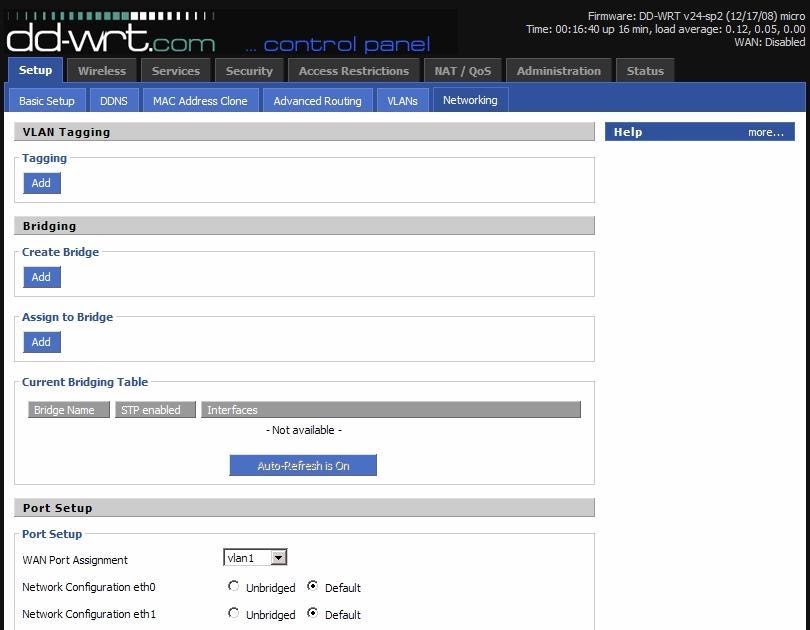Screen dimensions: 810x630
Task: Toggle the Auto-Refresh is On button
Action: coord(303,465)
